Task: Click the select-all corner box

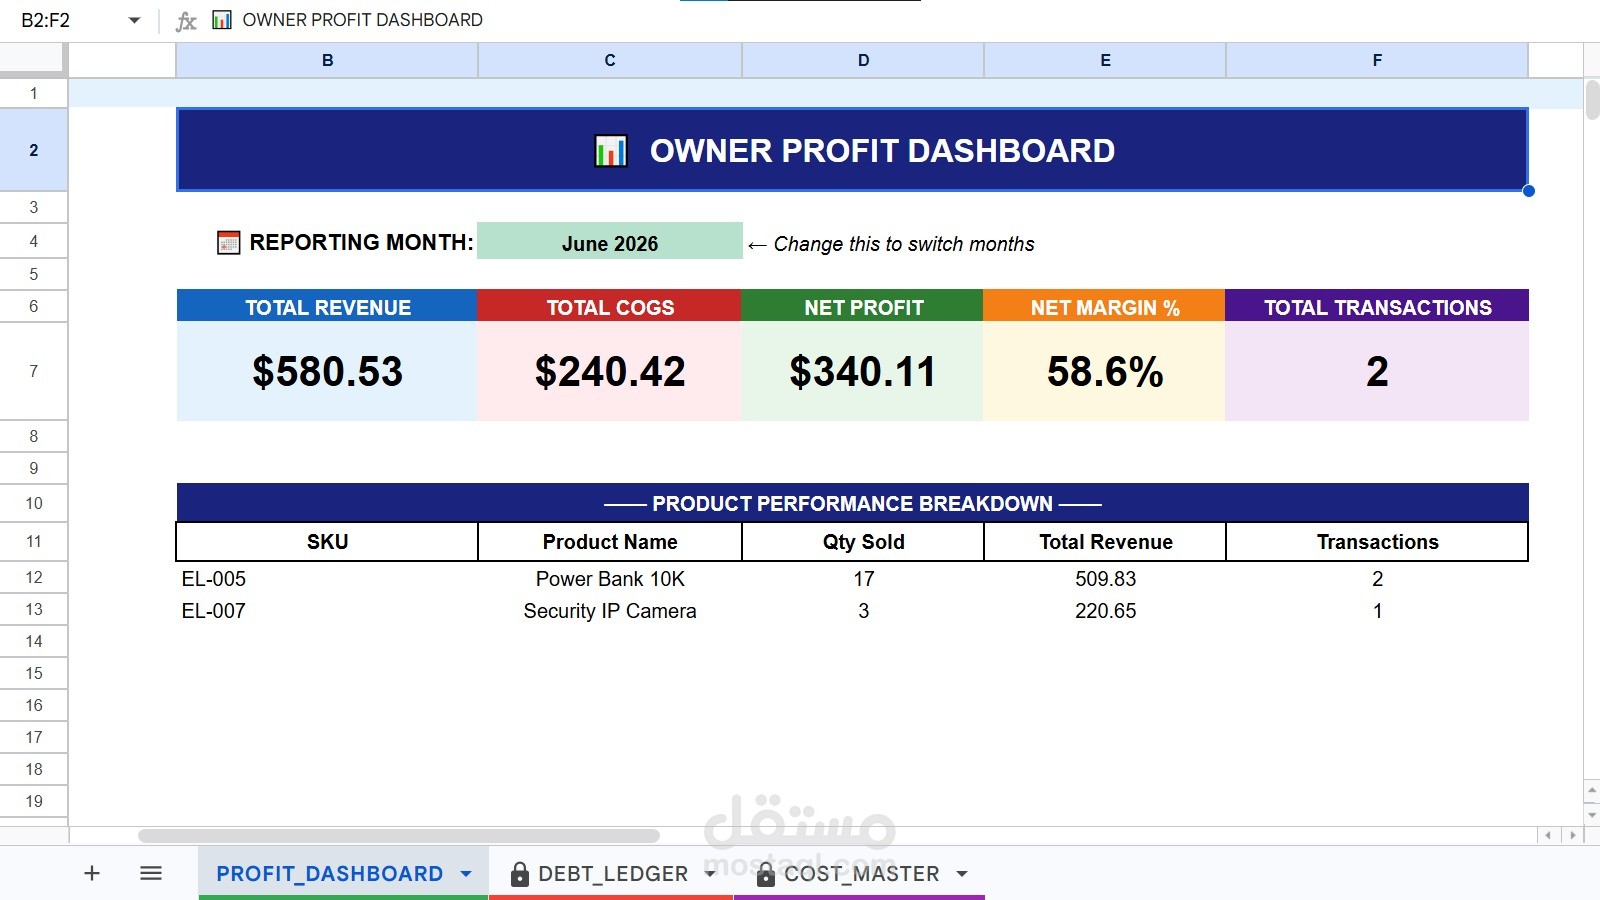Action: point(33,60)
